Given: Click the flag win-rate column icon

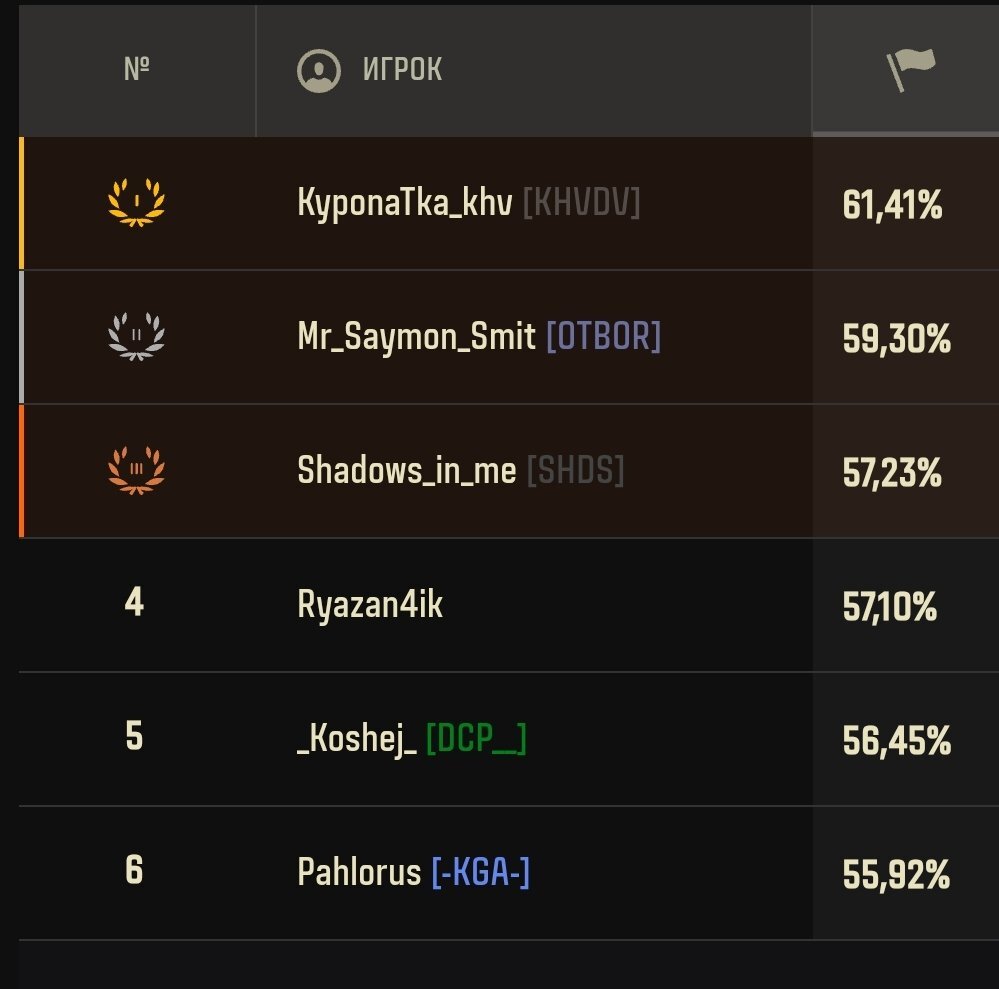Looking at the screenshot, I should 911,69.
